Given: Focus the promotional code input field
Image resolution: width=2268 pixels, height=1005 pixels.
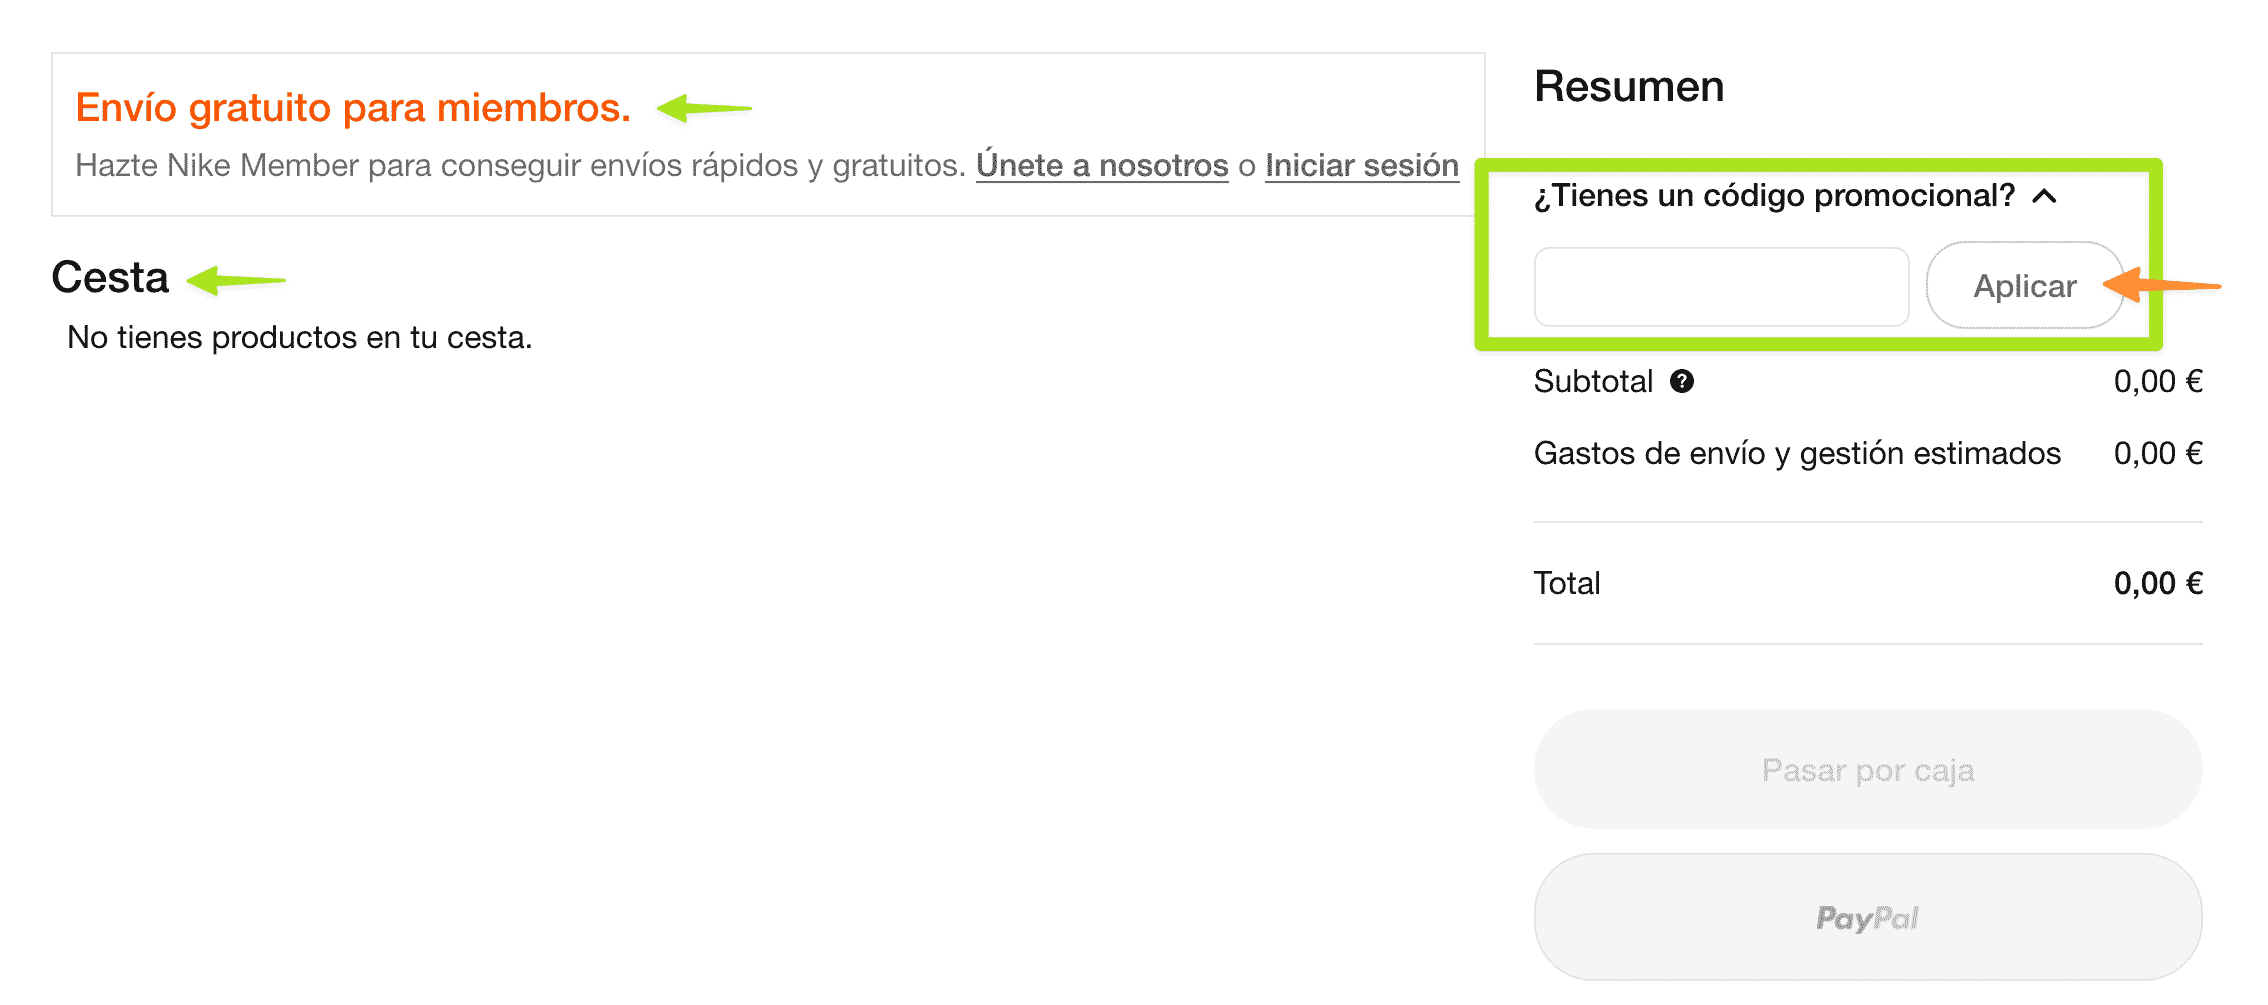Looking at the screenshot, I should [x=1721, y=287].
